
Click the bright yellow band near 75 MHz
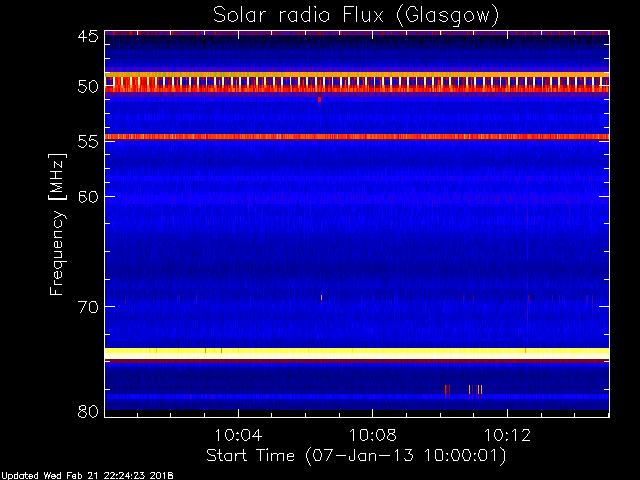[356, 352]
